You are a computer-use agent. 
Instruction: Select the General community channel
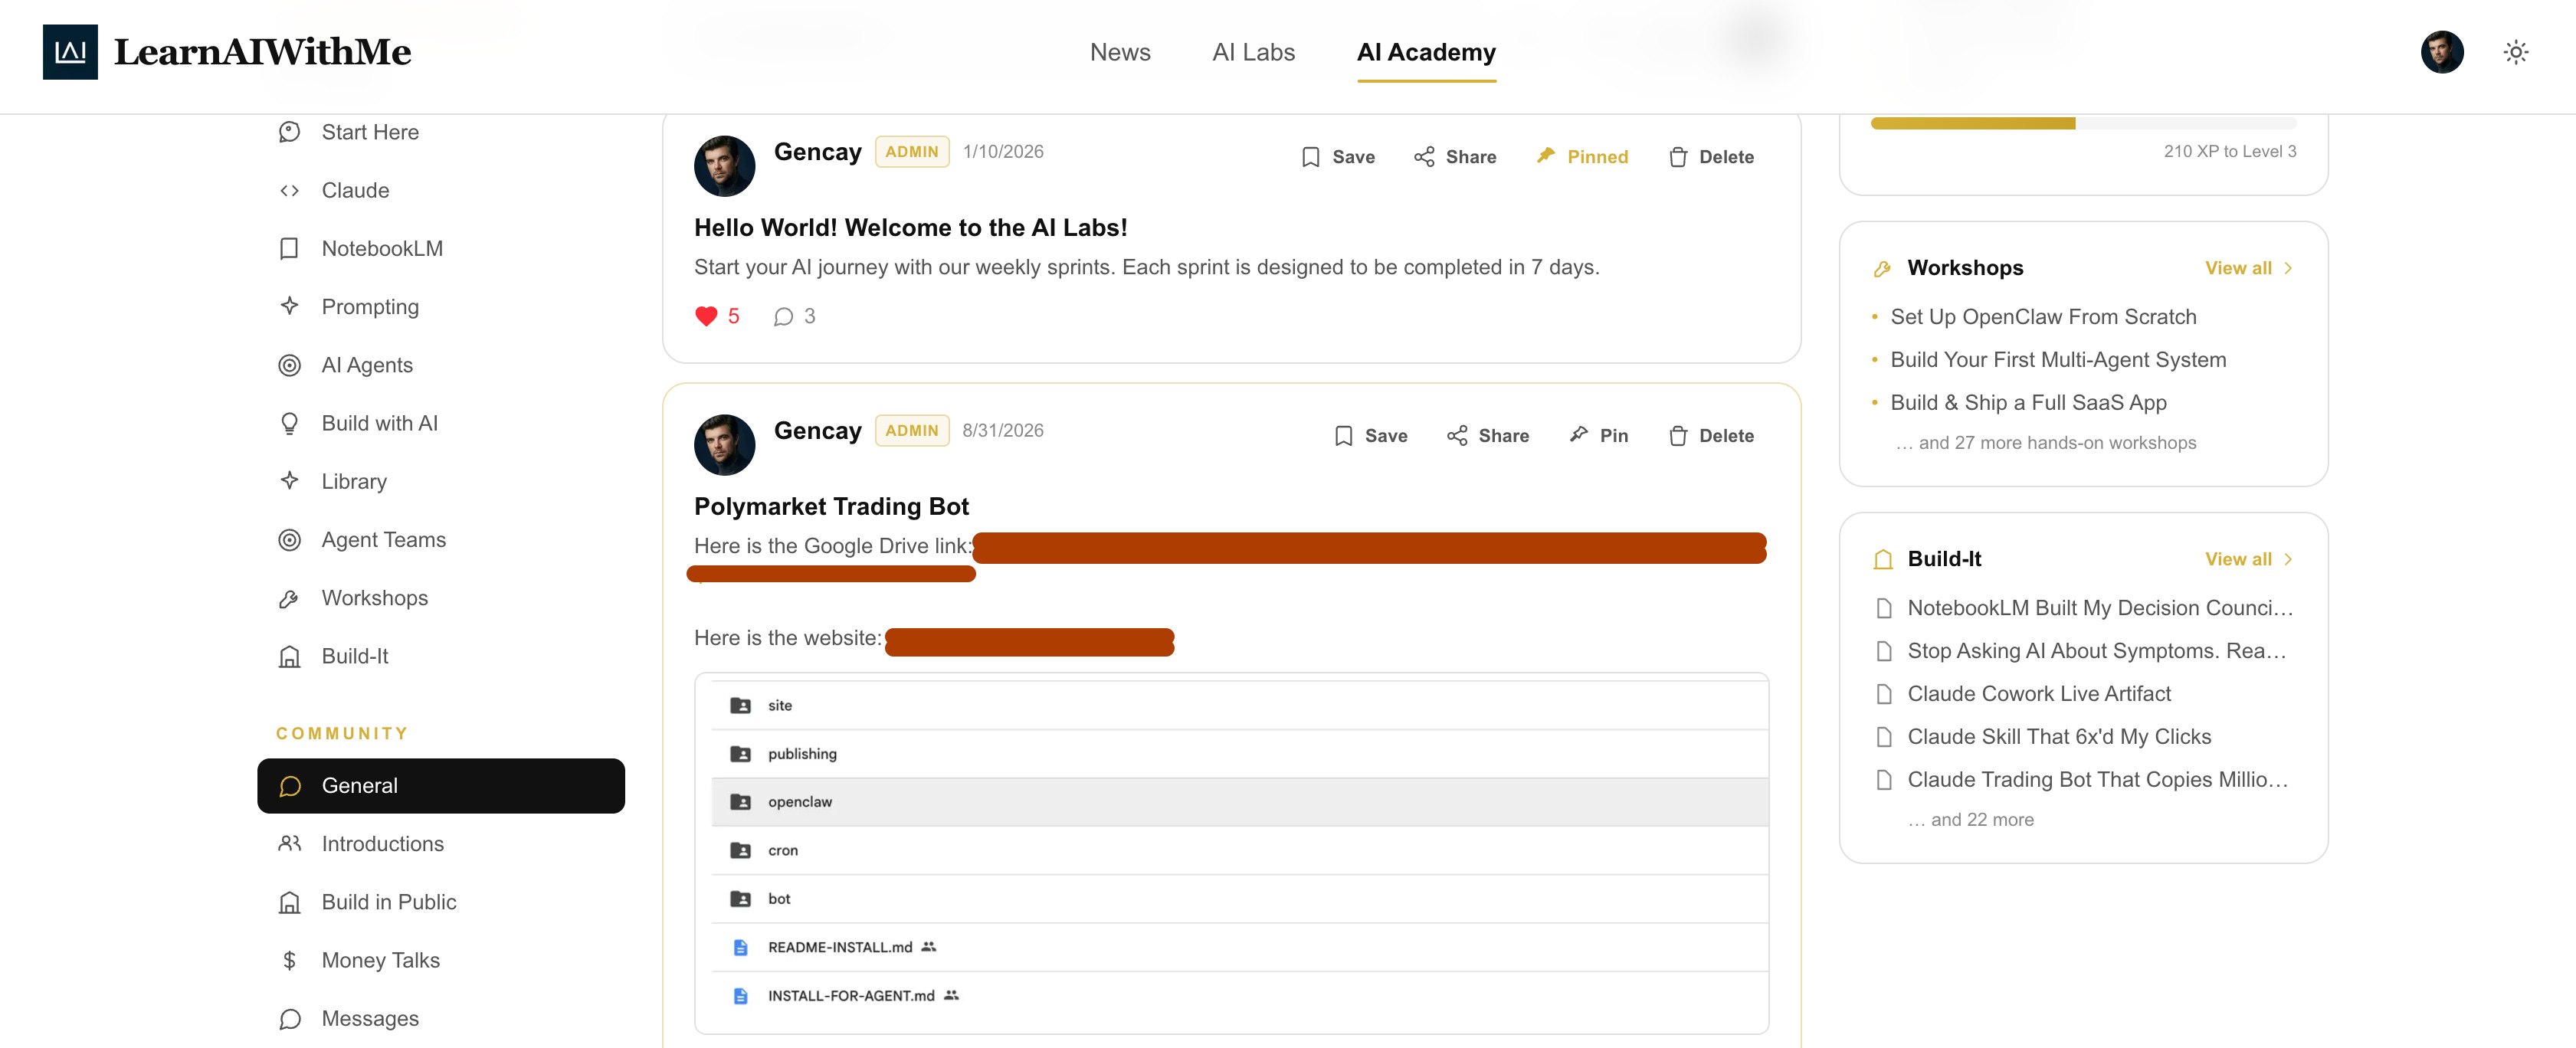(441, 786)
